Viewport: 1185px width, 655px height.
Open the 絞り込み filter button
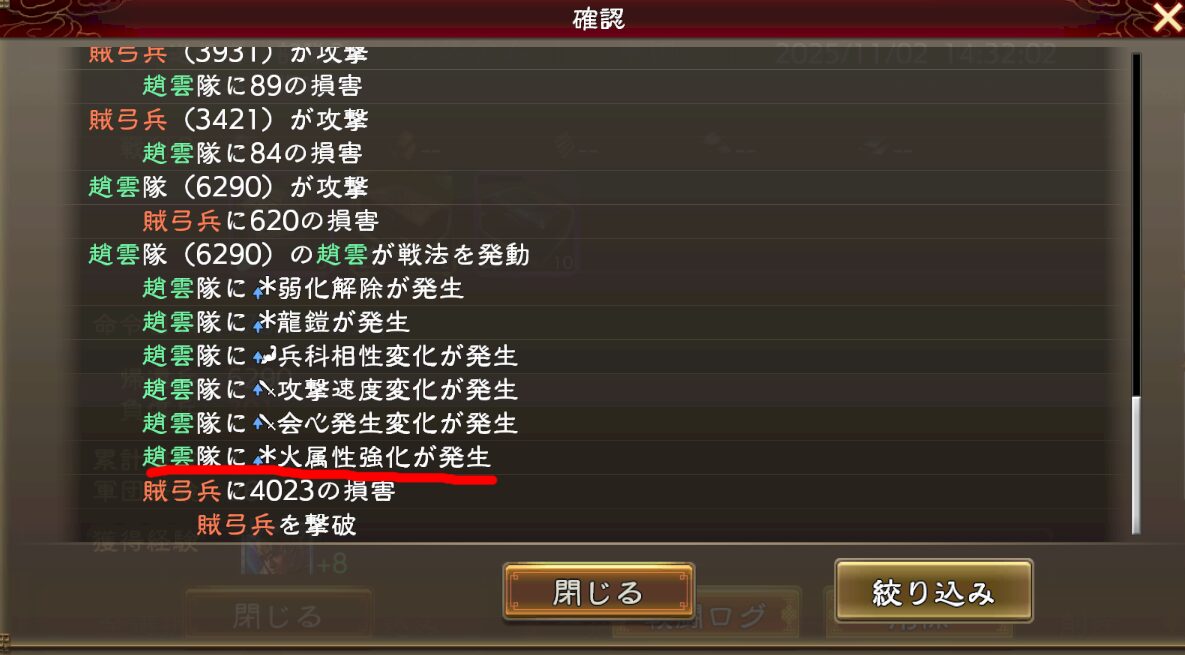click(x=933, y=591)
